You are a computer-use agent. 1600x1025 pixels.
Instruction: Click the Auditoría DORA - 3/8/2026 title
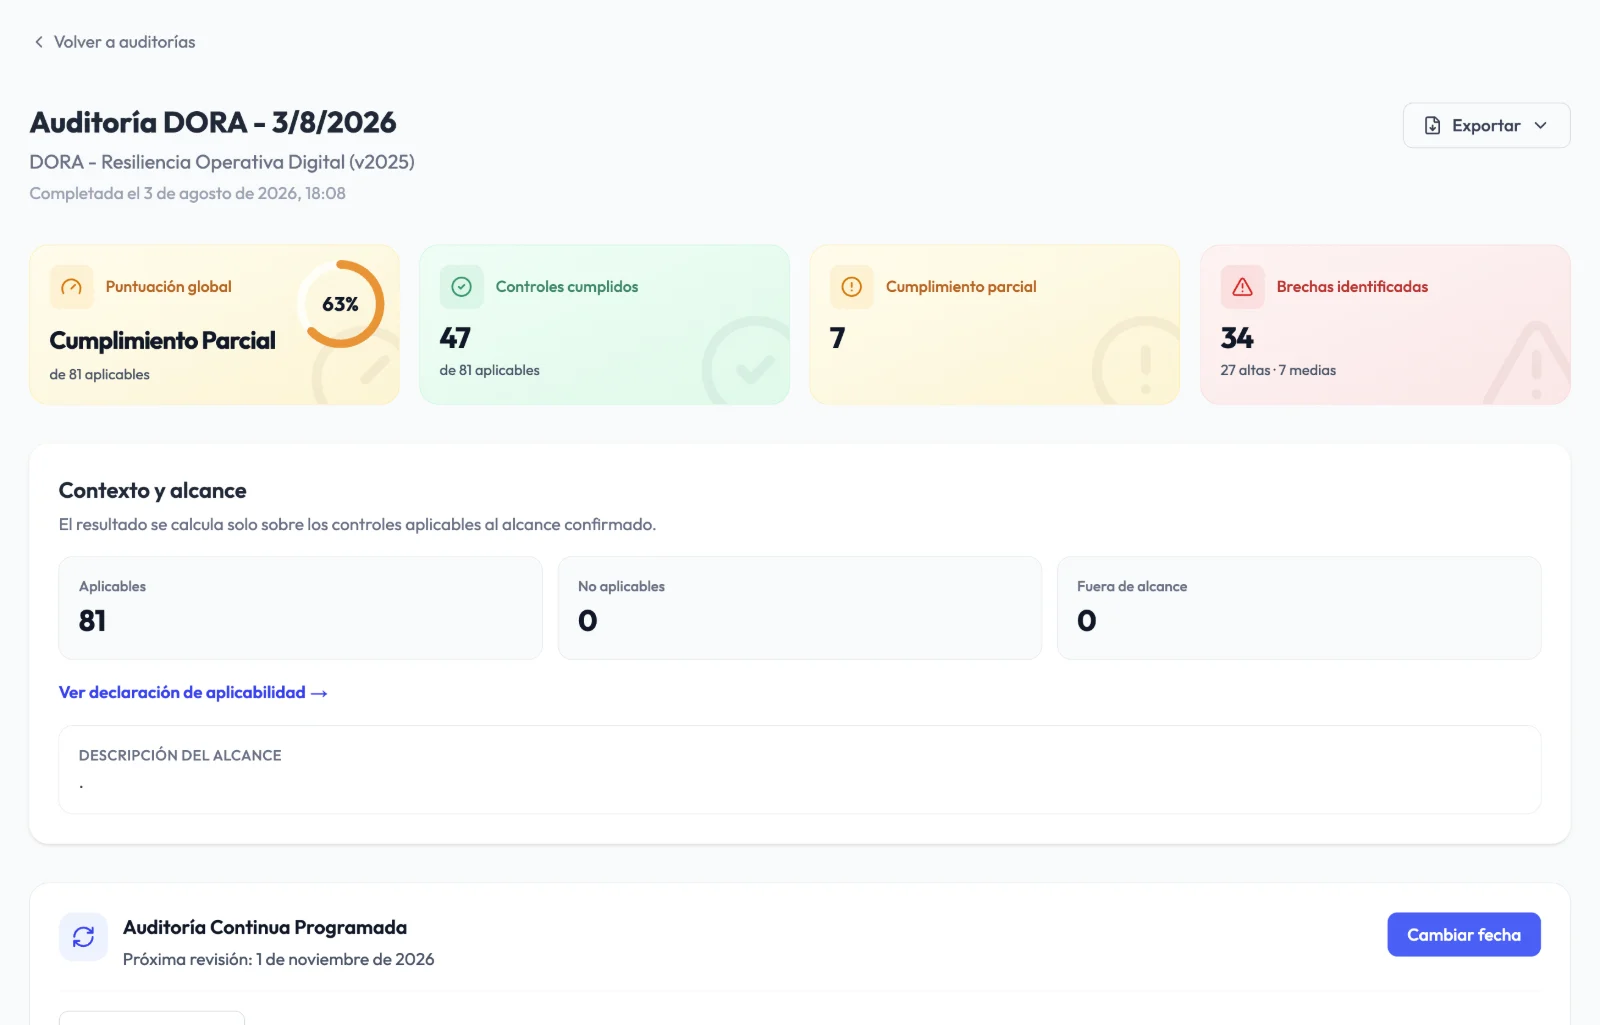[x=213, y=122]
